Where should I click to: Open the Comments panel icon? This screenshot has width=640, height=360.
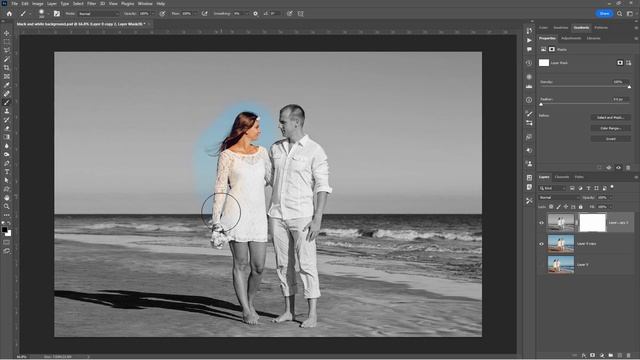529,49
